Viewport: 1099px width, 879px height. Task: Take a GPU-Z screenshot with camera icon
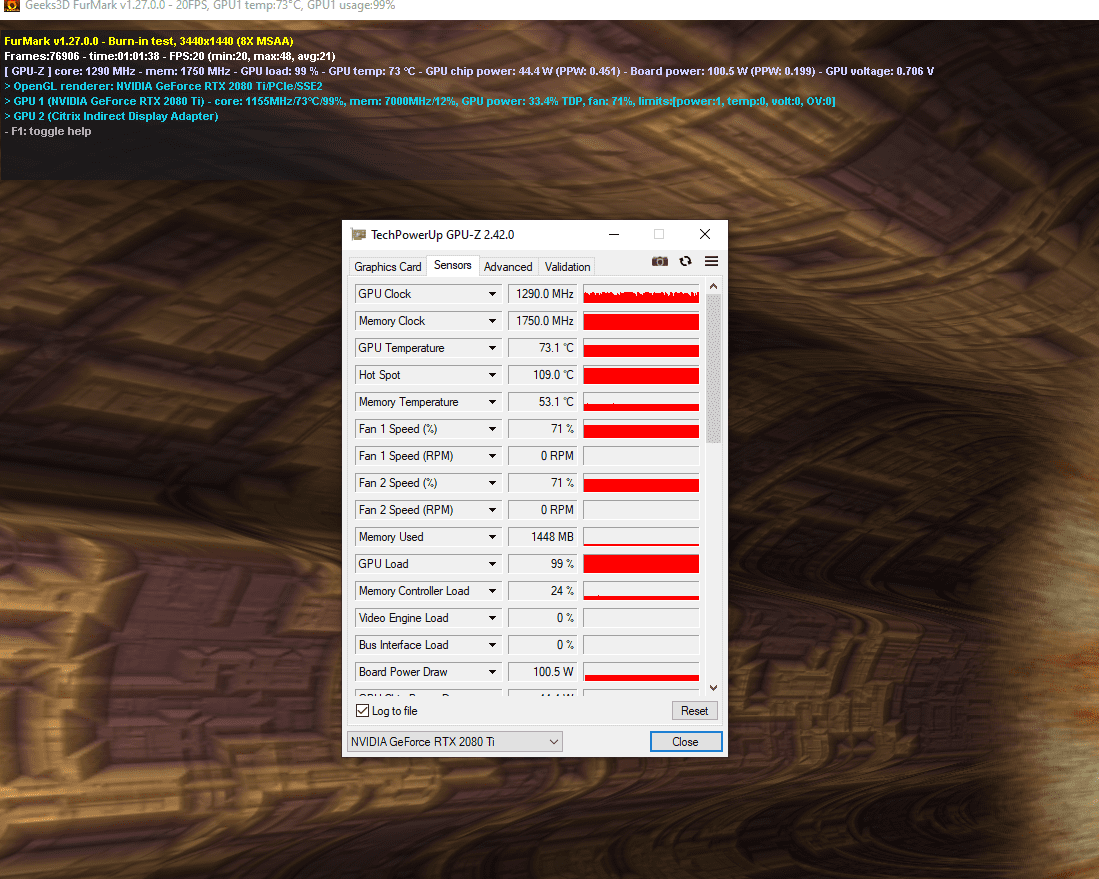point(660,261)
